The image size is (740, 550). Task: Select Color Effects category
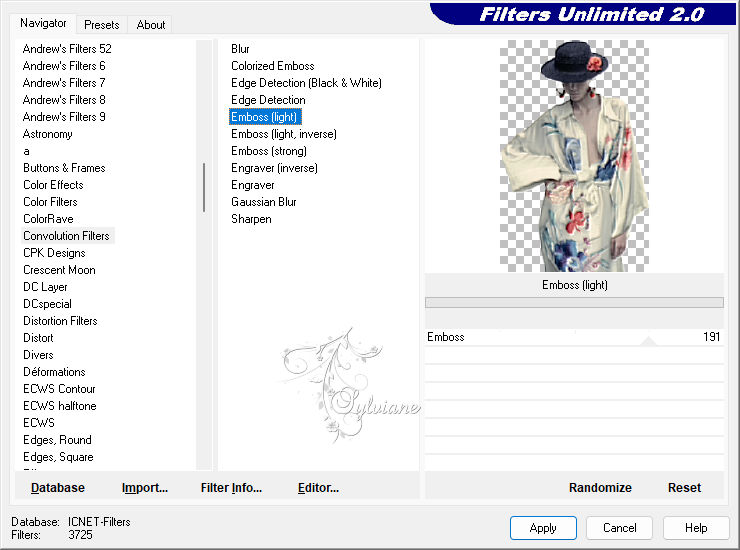[53, 185]
